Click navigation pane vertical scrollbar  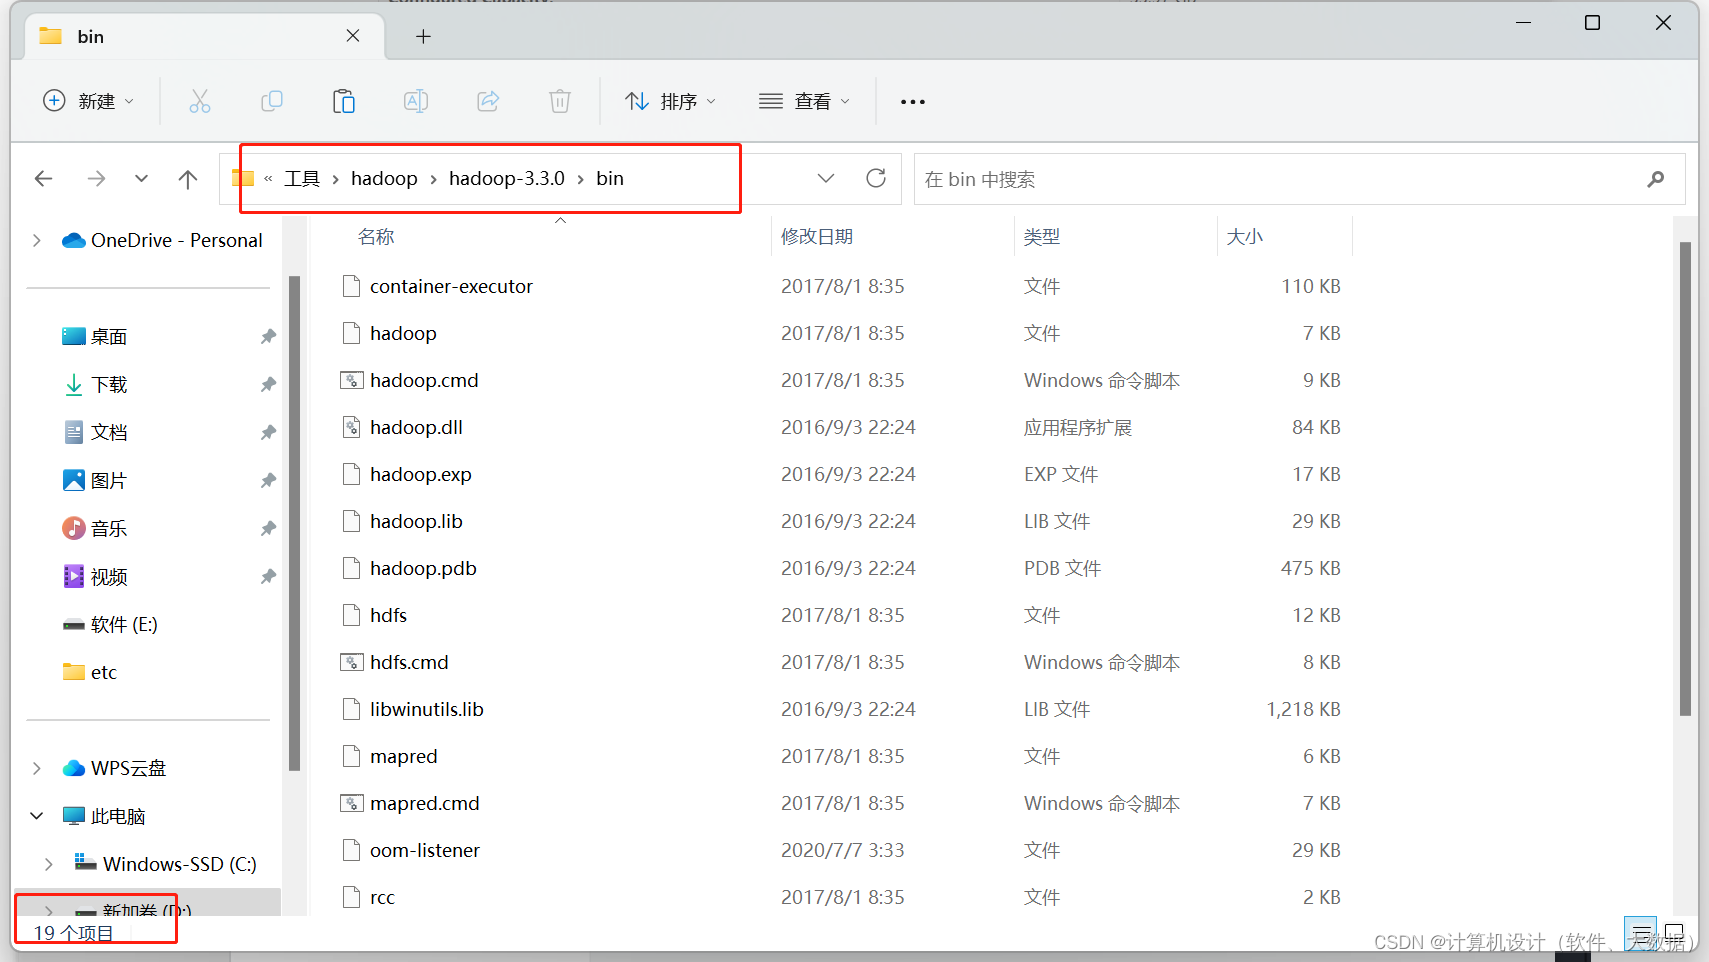[x=294, y=523]
